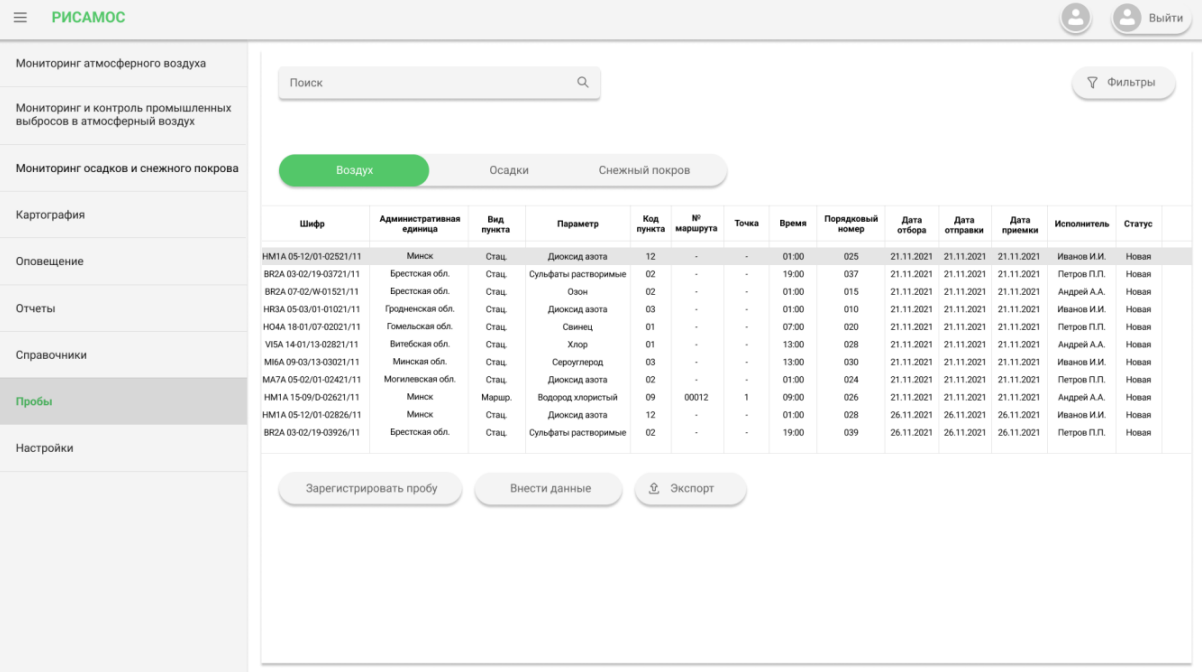Switch to the Воздух tab
Viewport: 1202px width, 672px height.
tap(354, 171)
